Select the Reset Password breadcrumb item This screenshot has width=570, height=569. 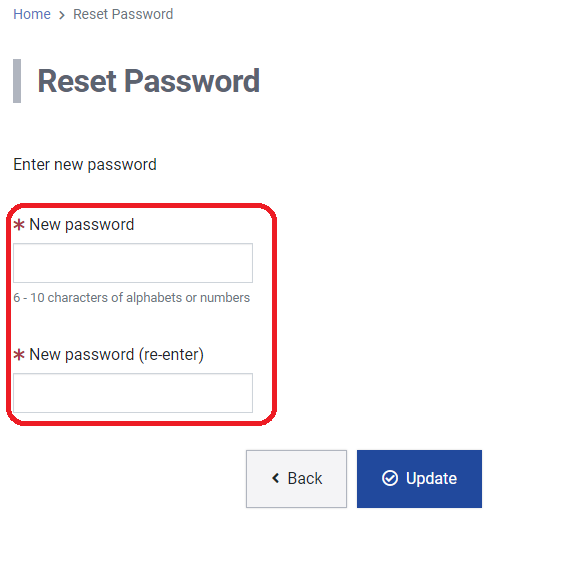(123, 14)
